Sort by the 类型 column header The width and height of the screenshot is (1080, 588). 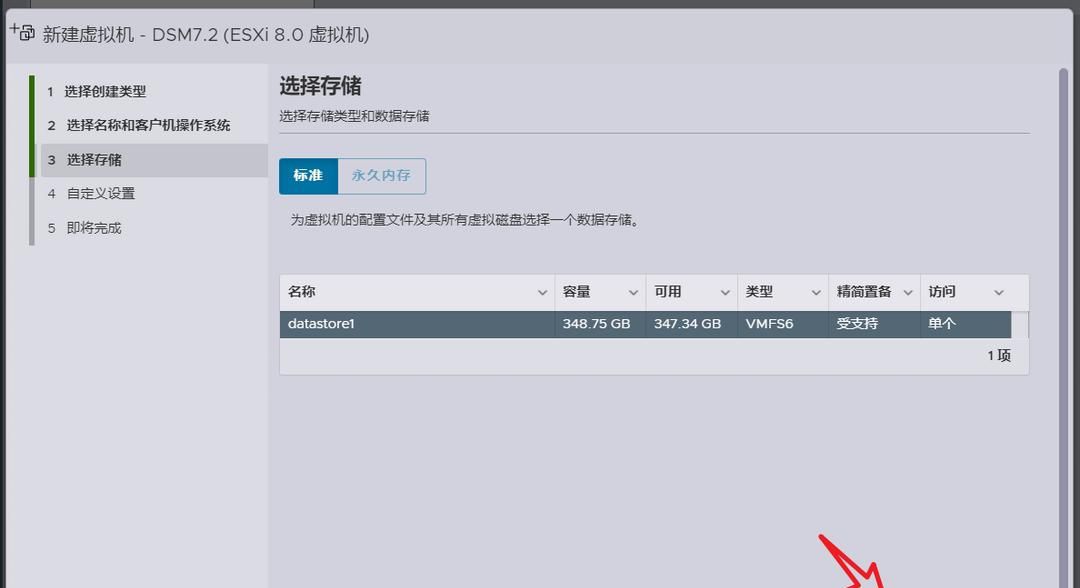759,292
